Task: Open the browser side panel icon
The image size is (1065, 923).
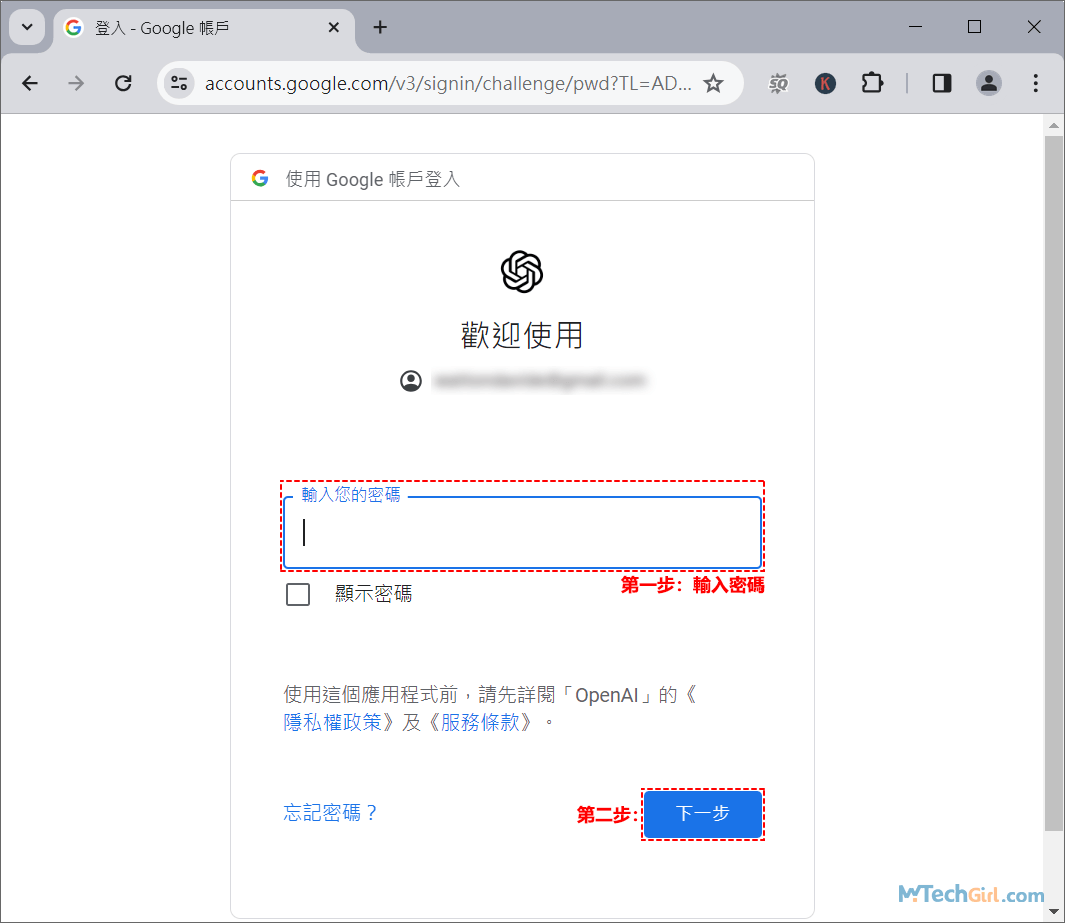Action: [x=940, y=83]
